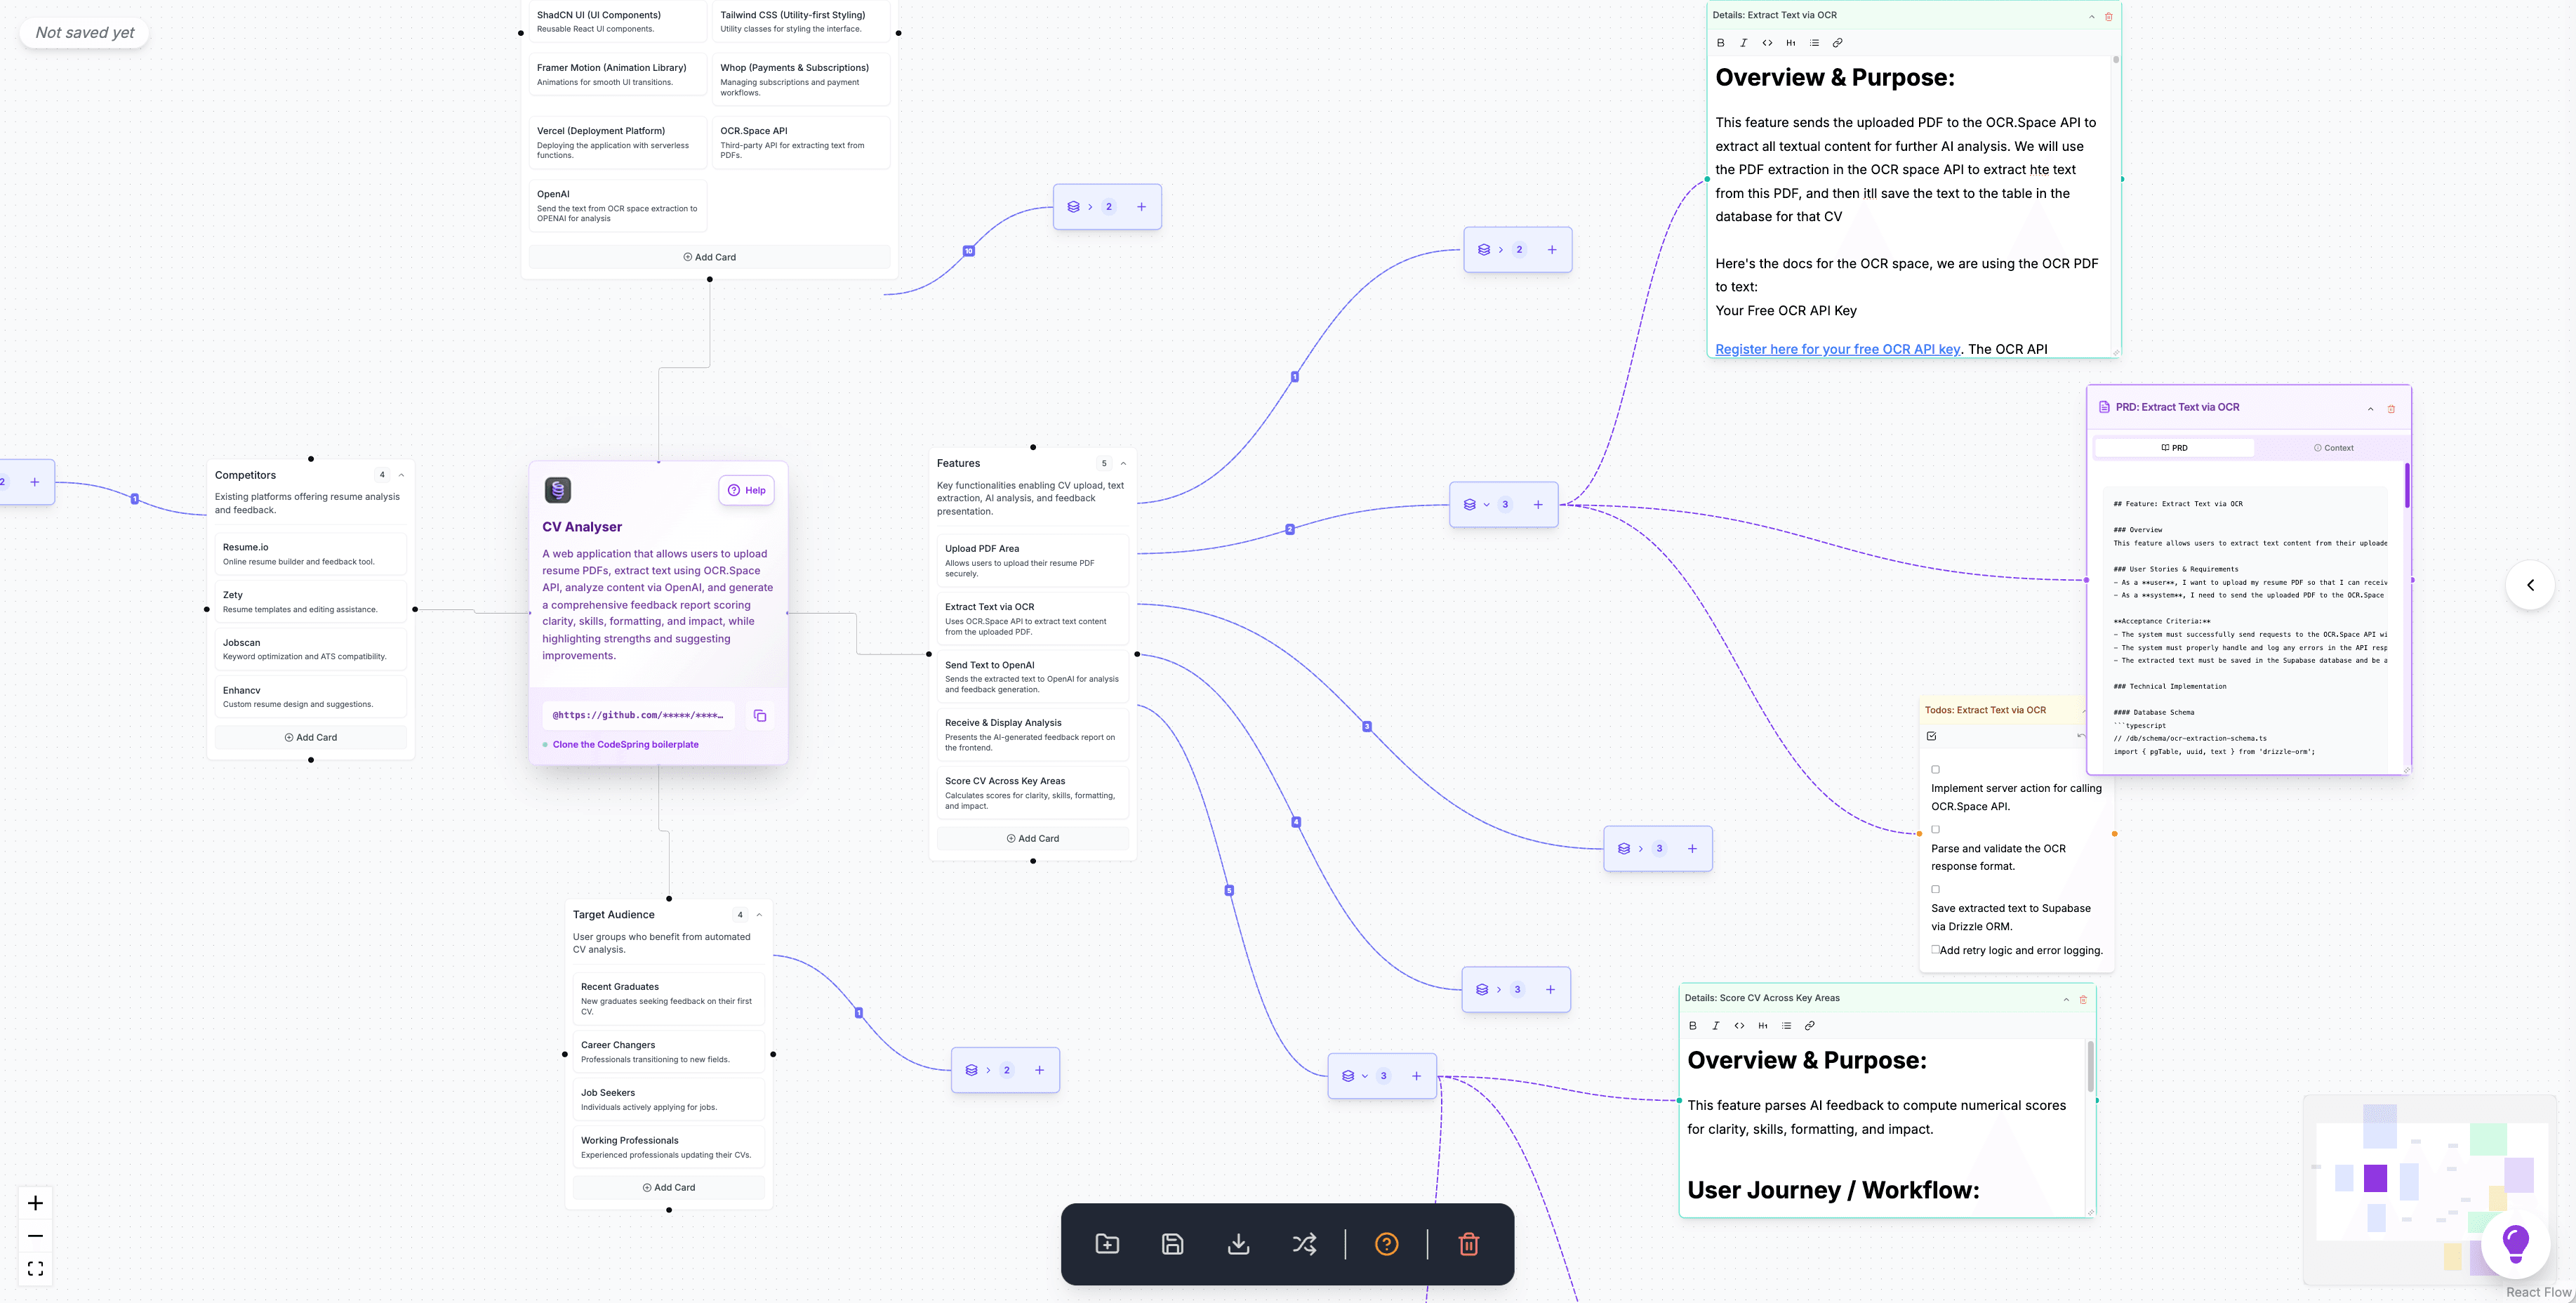
Task: Collapse the Competitors card list
Action: point(401,476)
